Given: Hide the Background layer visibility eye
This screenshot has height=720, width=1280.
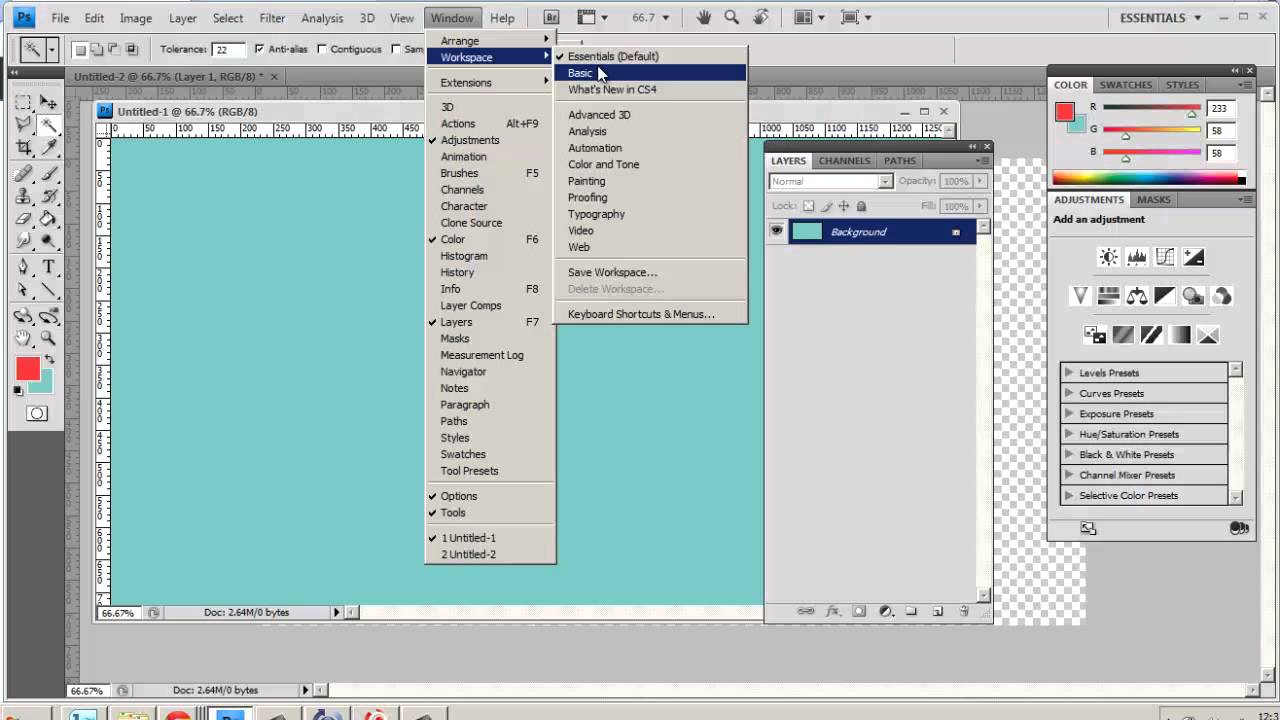Looking at the screenshot, I should [x=777, y=231].
